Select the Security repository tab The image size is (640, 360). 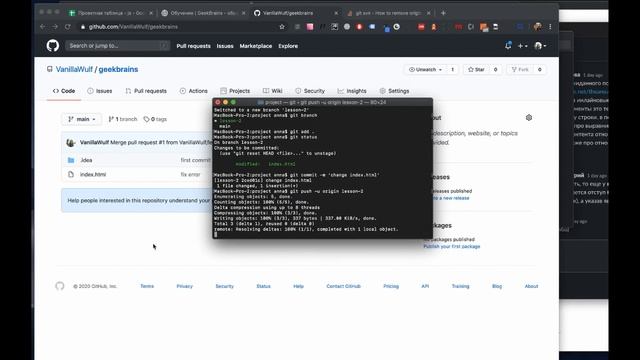click(310, 91)
